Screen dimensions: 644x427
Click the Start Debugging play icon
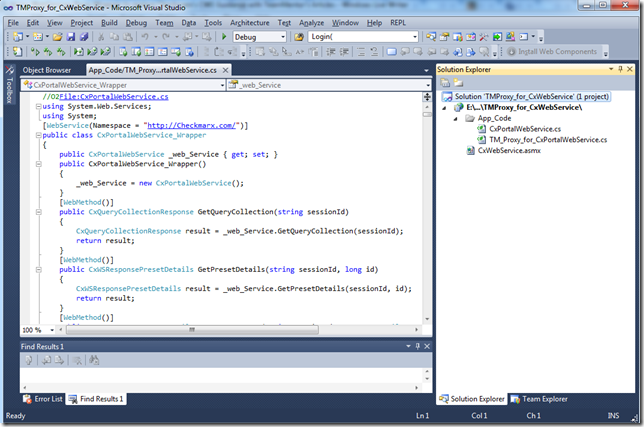224,37
